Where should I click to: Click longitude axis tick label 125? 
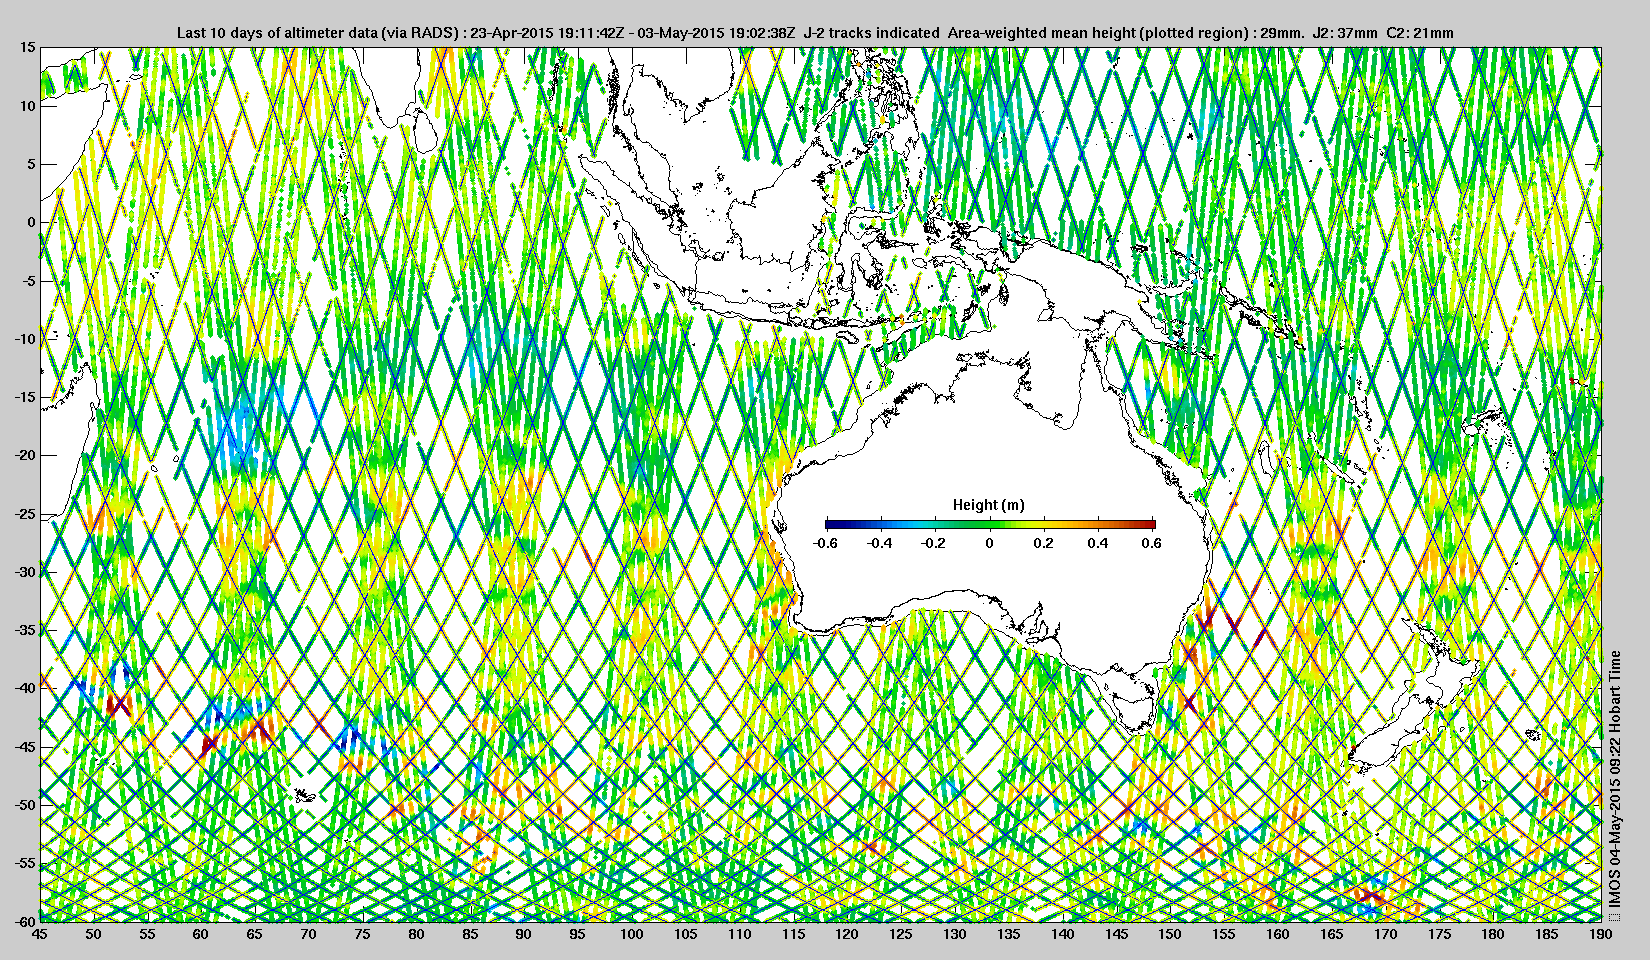[x=900, y=934]
